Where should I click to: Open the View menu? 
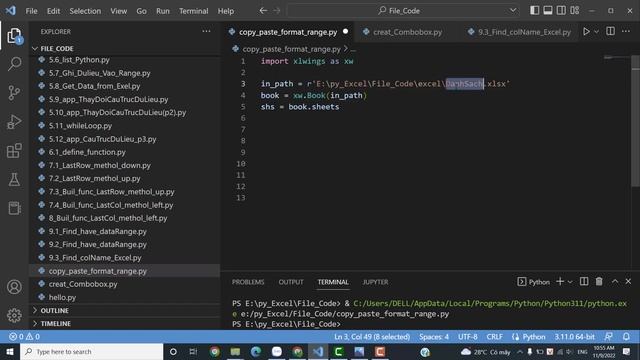(118, 11)
